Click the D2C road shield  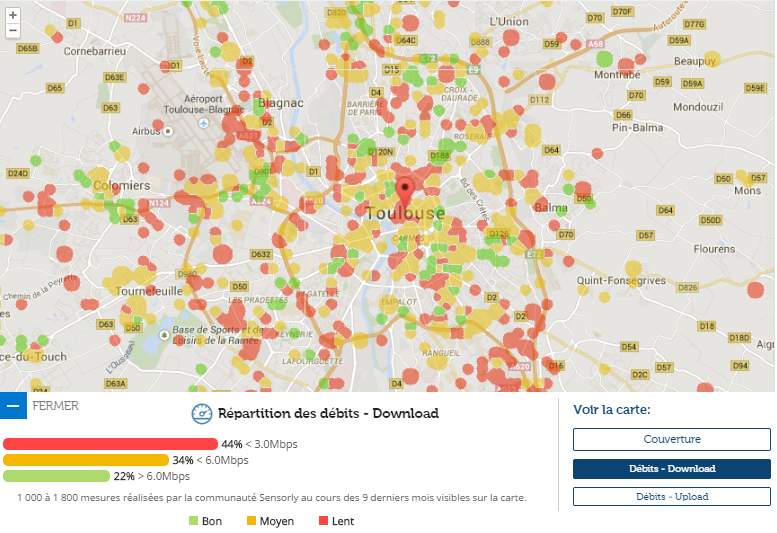640,374
